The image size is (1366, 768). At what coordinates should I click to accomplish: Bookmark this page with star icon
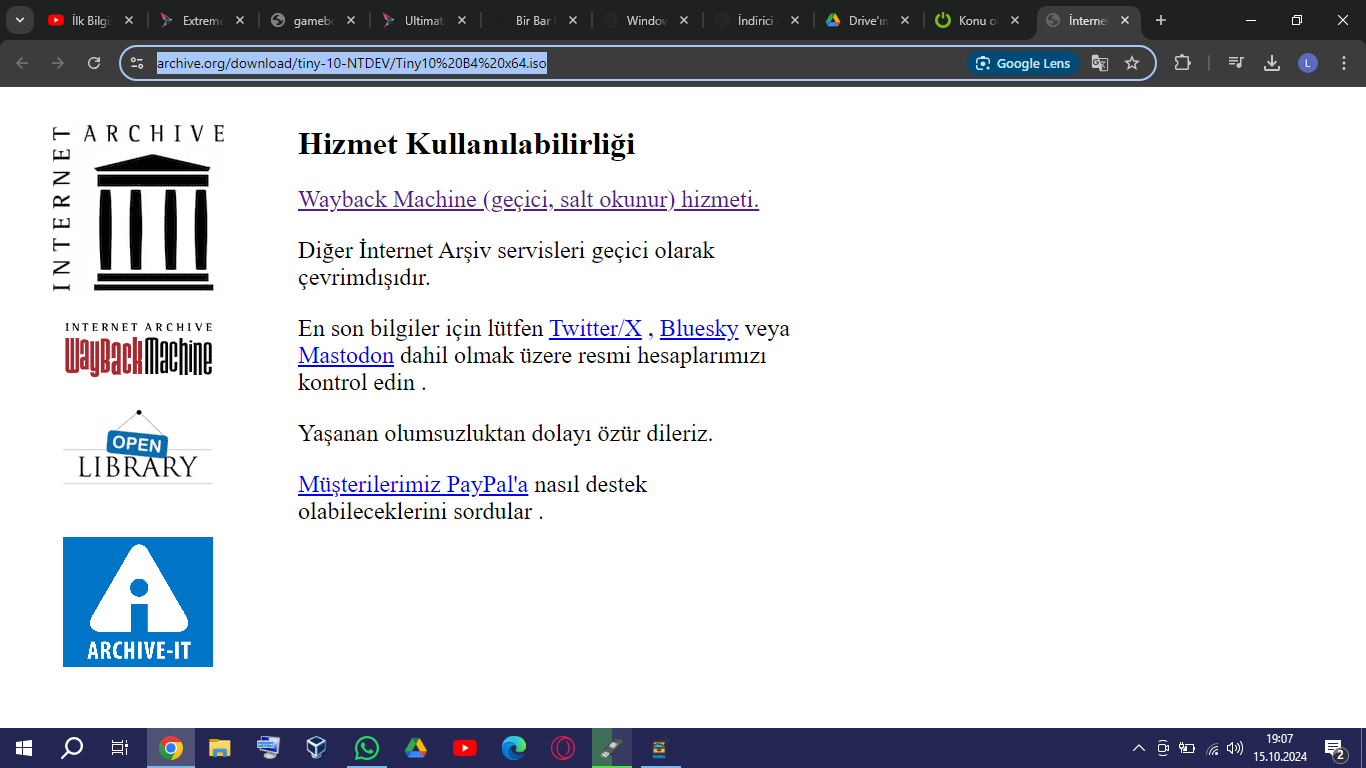[x=1132, y=63]
